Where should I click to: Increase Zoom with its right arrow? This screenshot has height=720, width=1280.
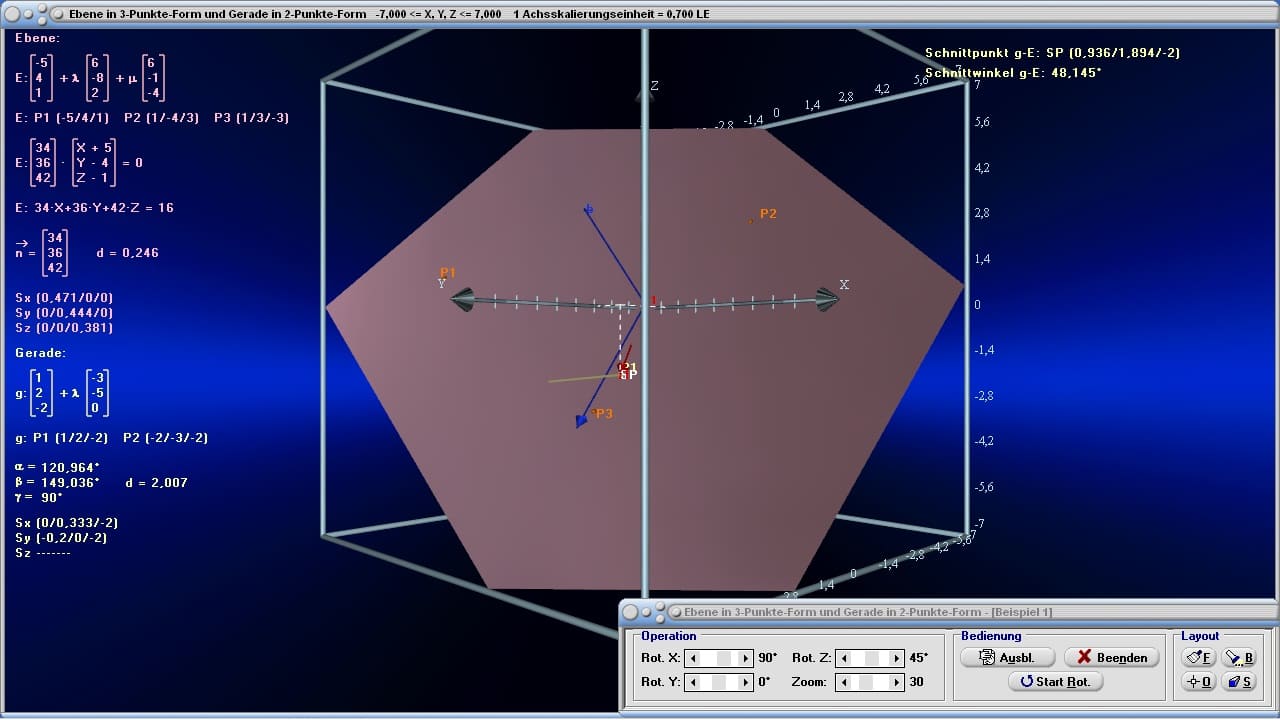click(x=898, y=682)
